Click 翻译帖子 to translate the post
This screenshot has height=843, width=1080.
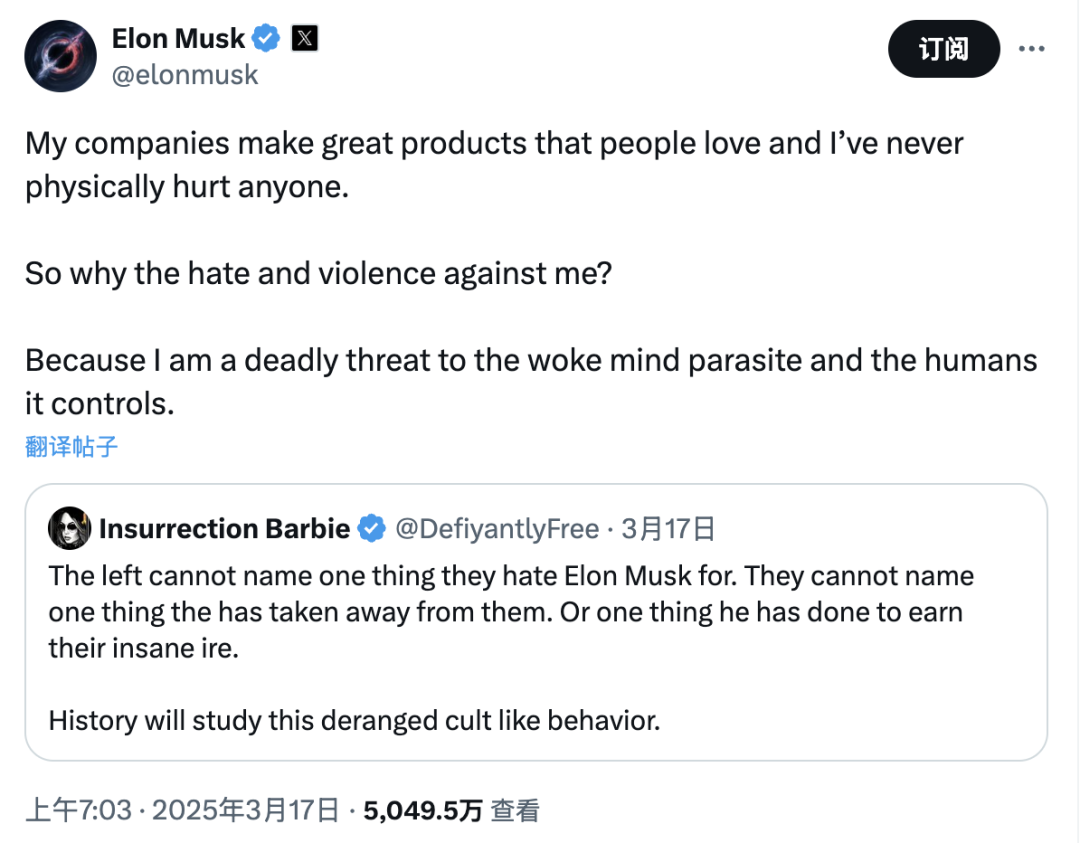point(72,446)
